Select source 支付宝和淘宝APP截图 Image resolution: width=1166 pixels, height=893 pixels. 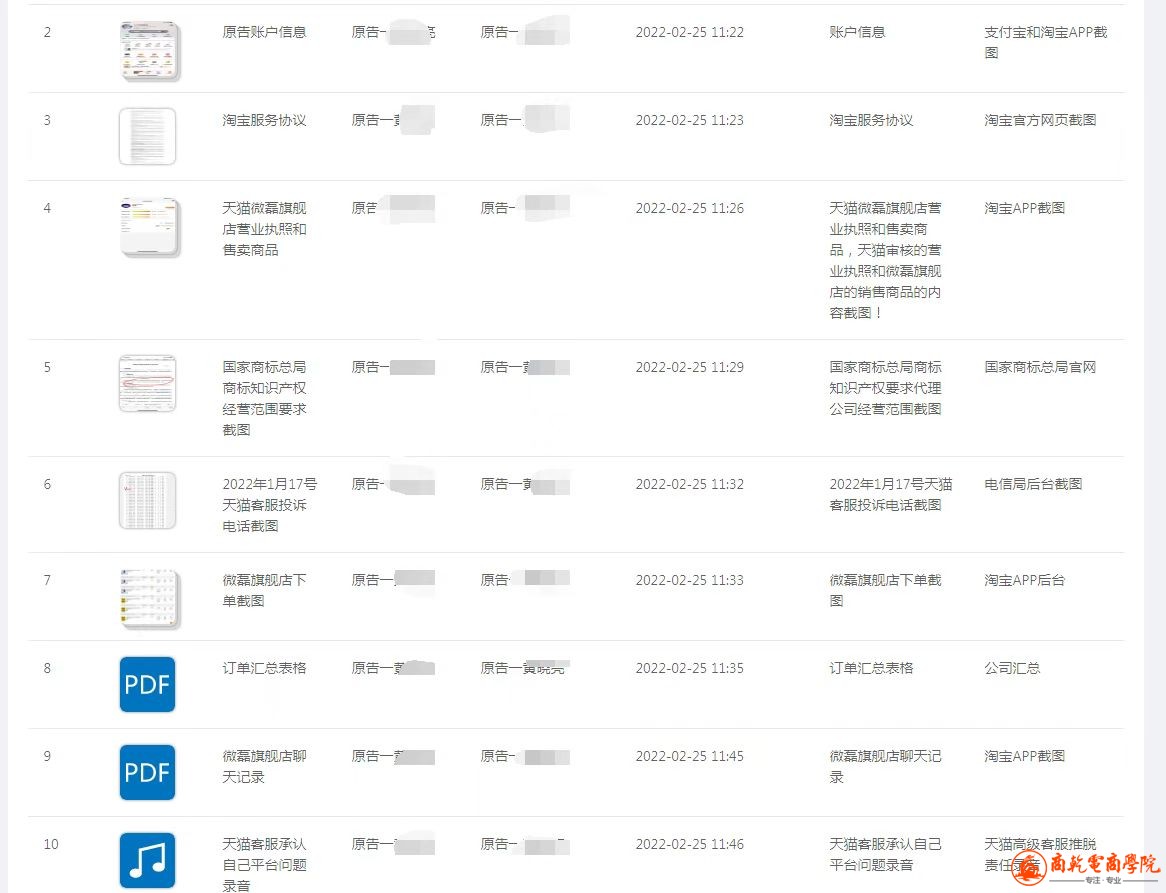tap(1046, 42)
